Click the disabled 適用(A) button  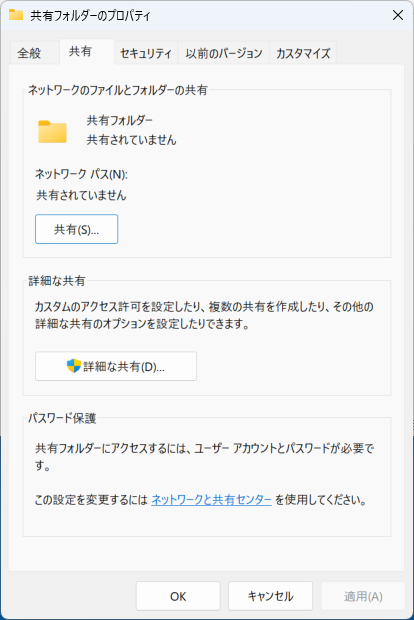(x=363, y=596)
